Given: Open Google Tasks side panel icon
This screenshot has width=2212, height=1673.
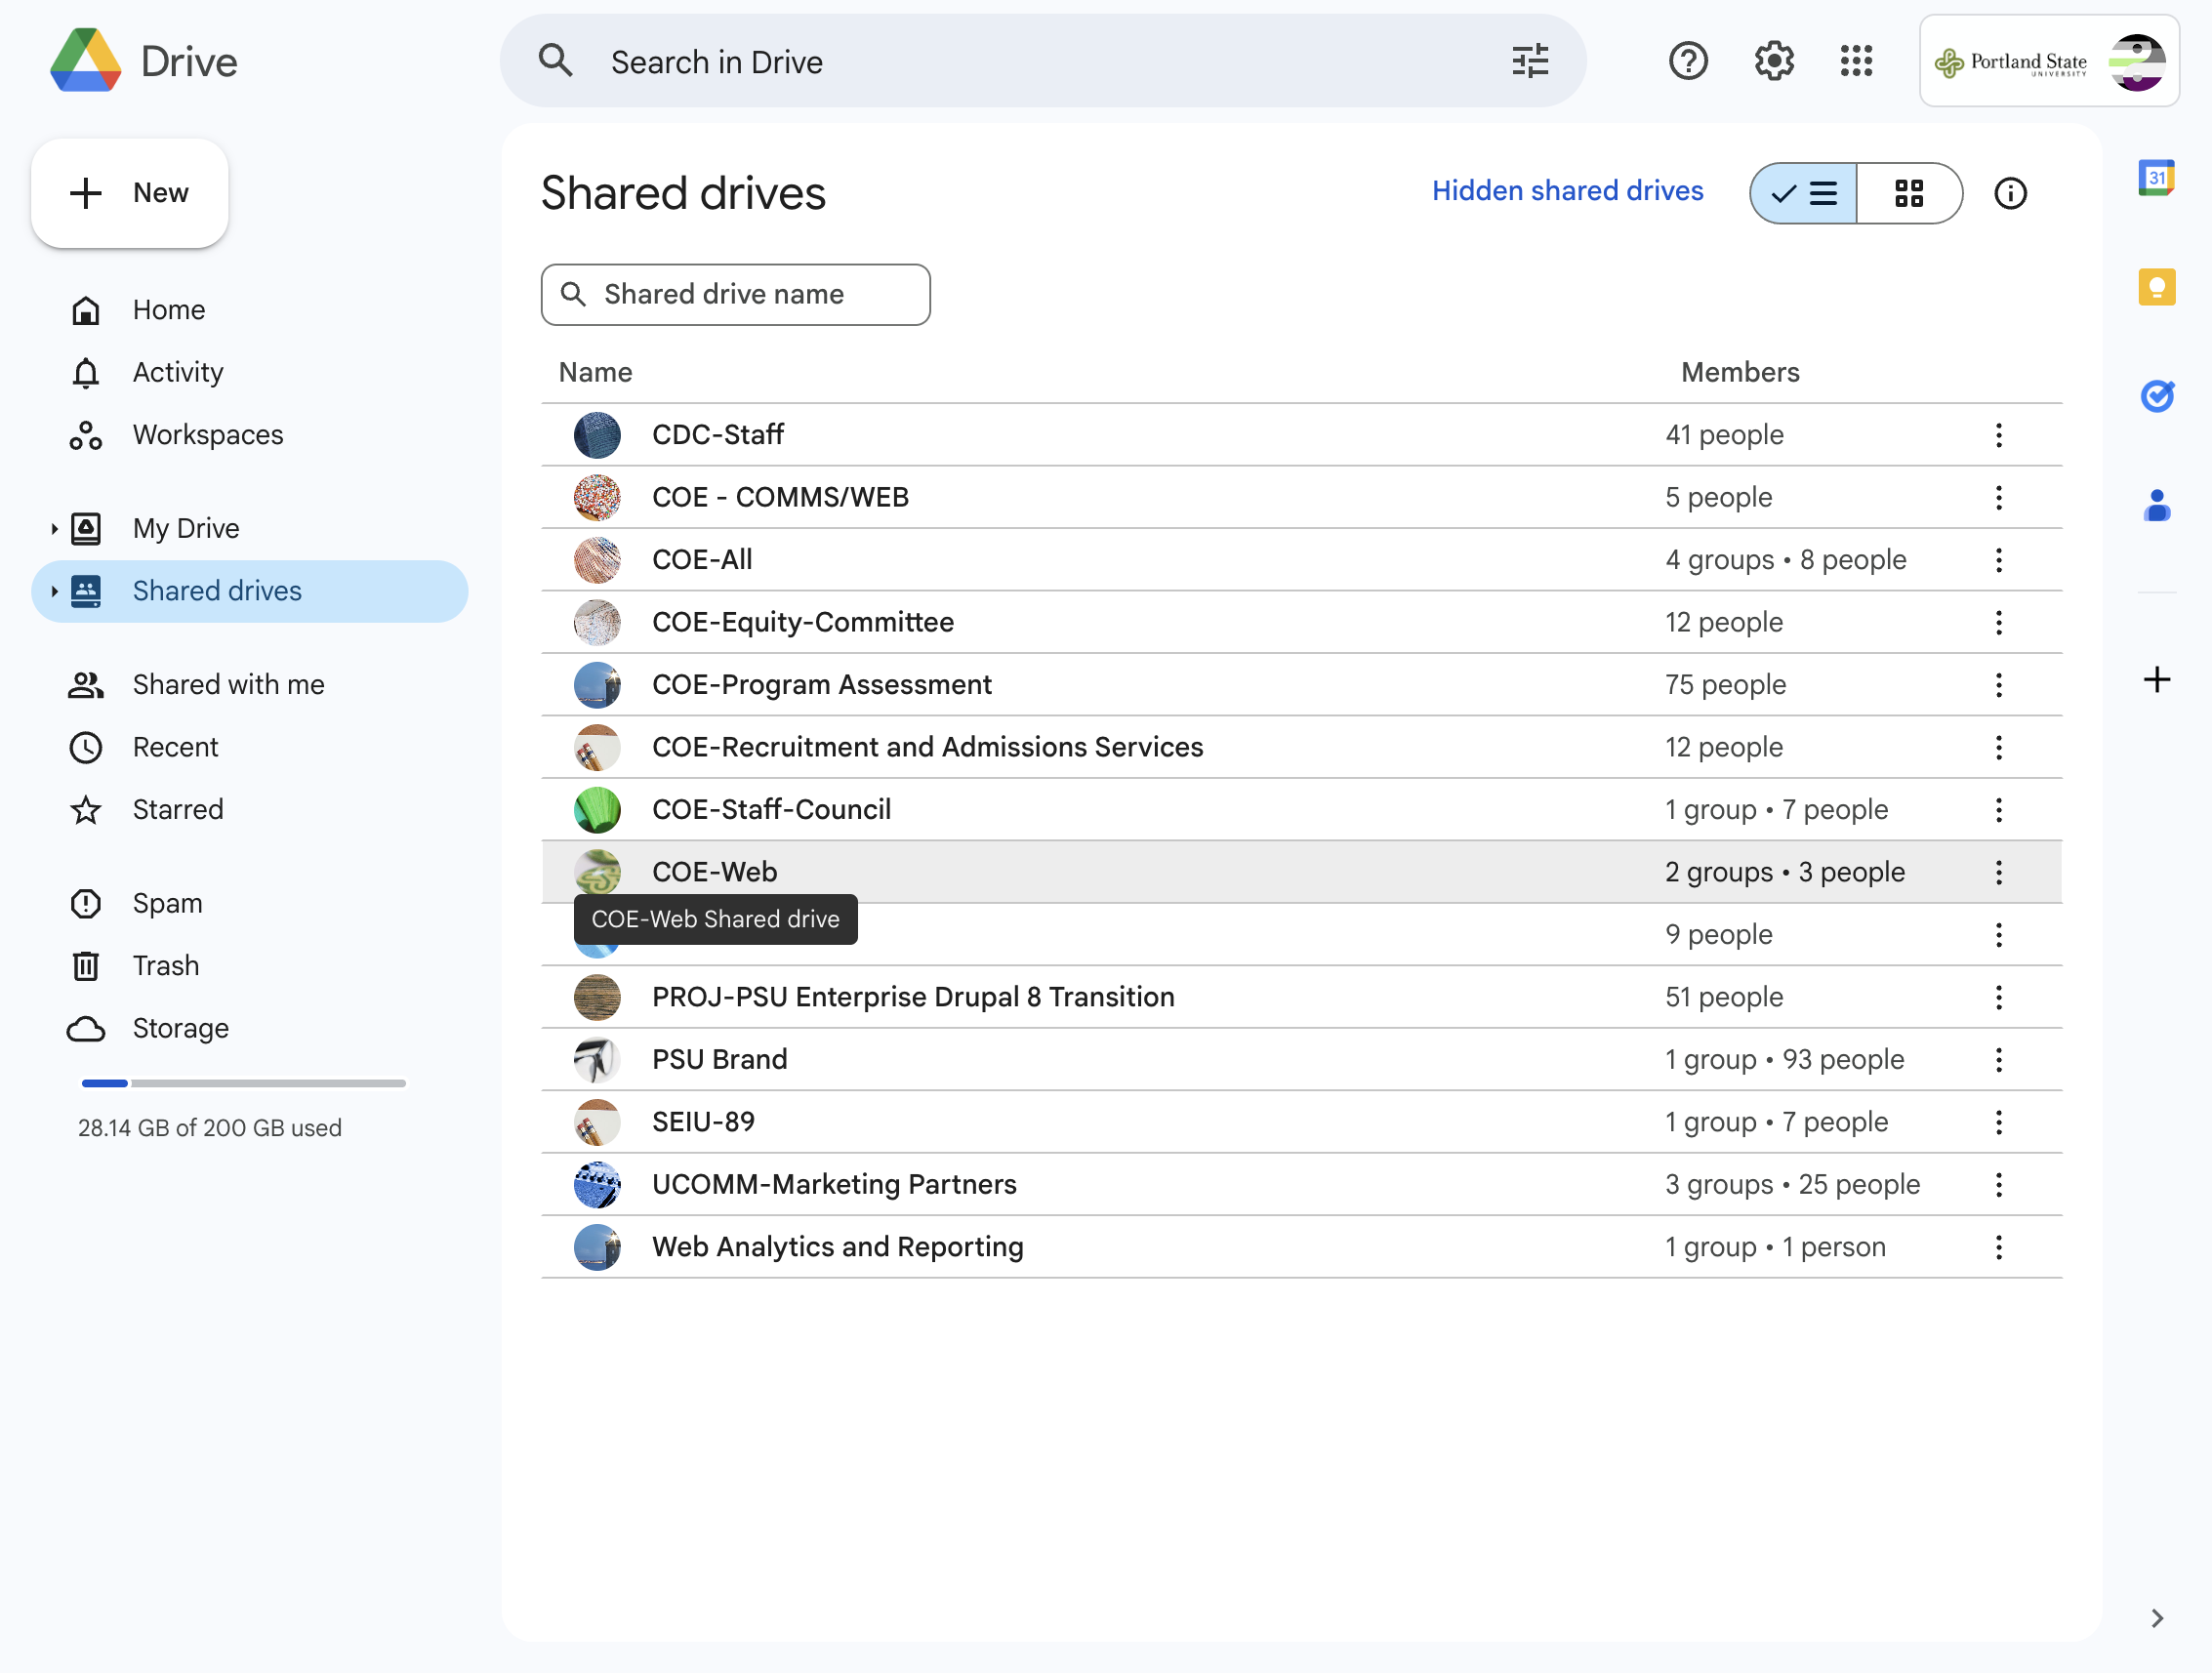Looking at the screenshot, I should [x=2156, y=396].
